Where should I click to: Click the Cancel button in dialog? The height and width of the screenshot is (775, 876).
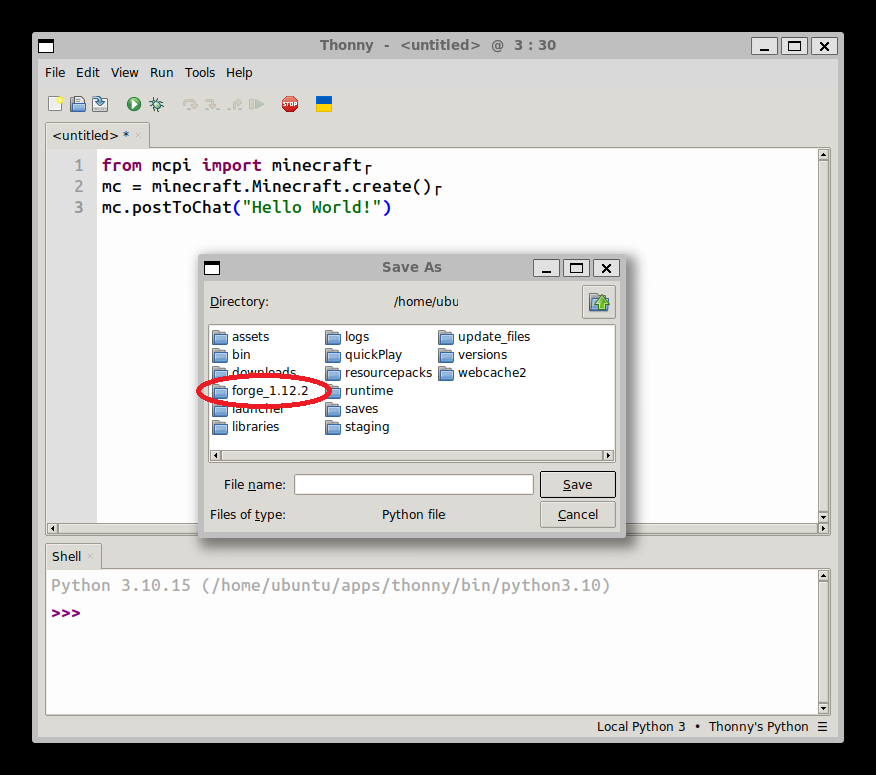tap(578, 515)
